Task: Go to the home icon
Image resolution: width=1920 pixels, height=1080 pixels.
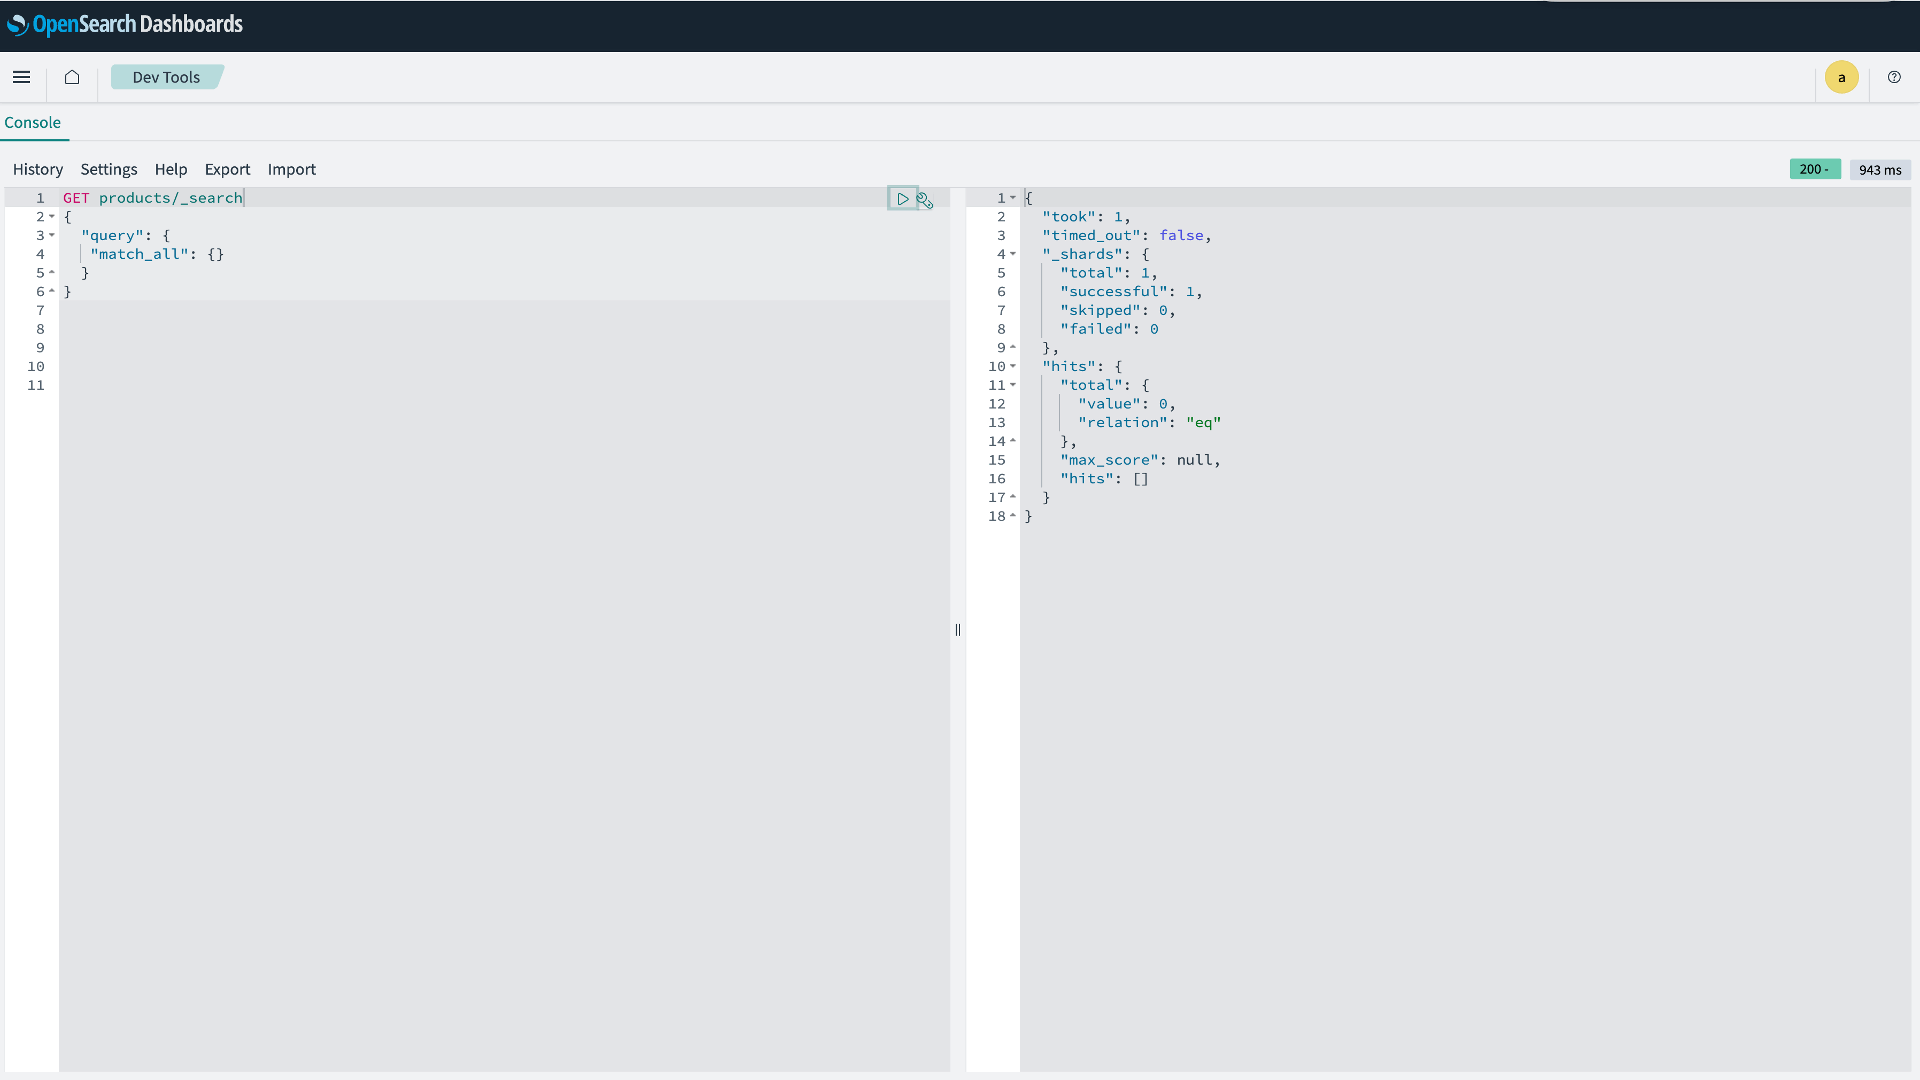Action: click(72, 77)
